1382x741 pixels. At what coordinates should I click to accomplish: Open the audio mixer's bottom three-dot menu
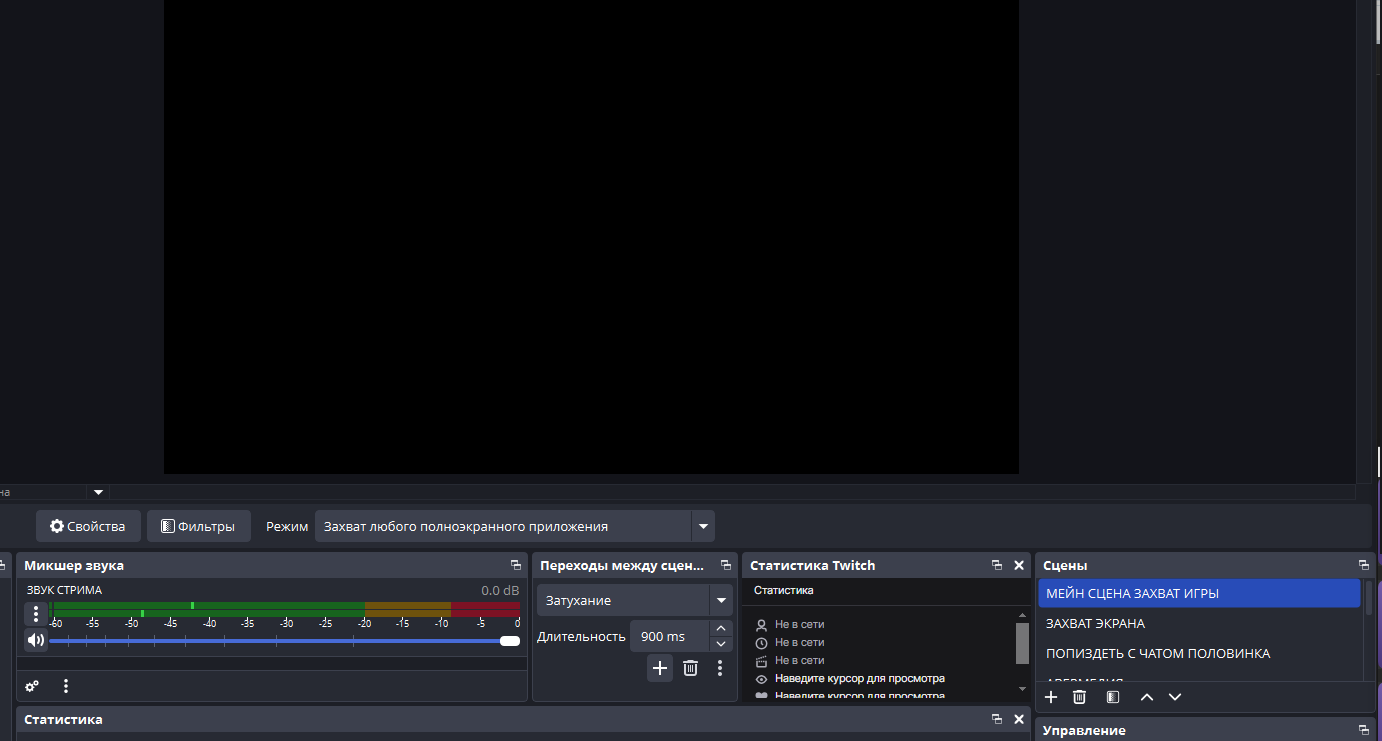click(x=66, y=686)
